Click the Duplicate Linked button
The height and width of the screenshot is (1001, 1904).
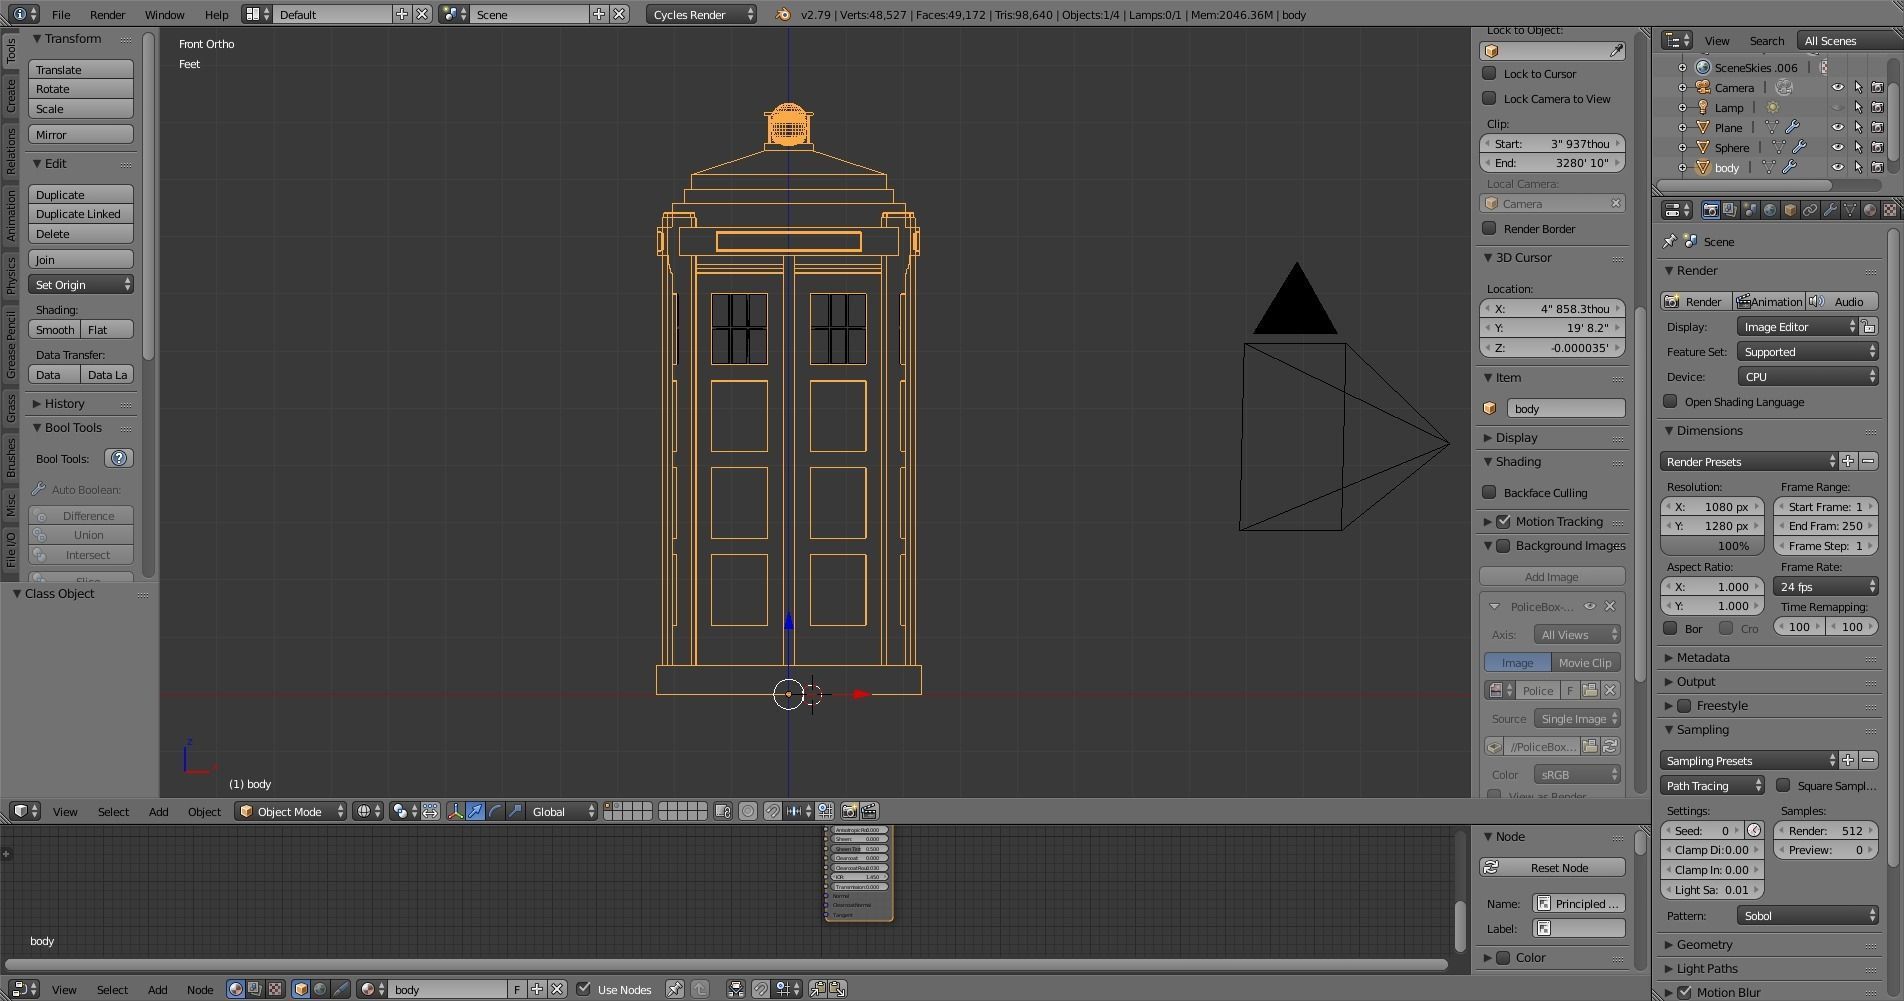pos(81,214)
